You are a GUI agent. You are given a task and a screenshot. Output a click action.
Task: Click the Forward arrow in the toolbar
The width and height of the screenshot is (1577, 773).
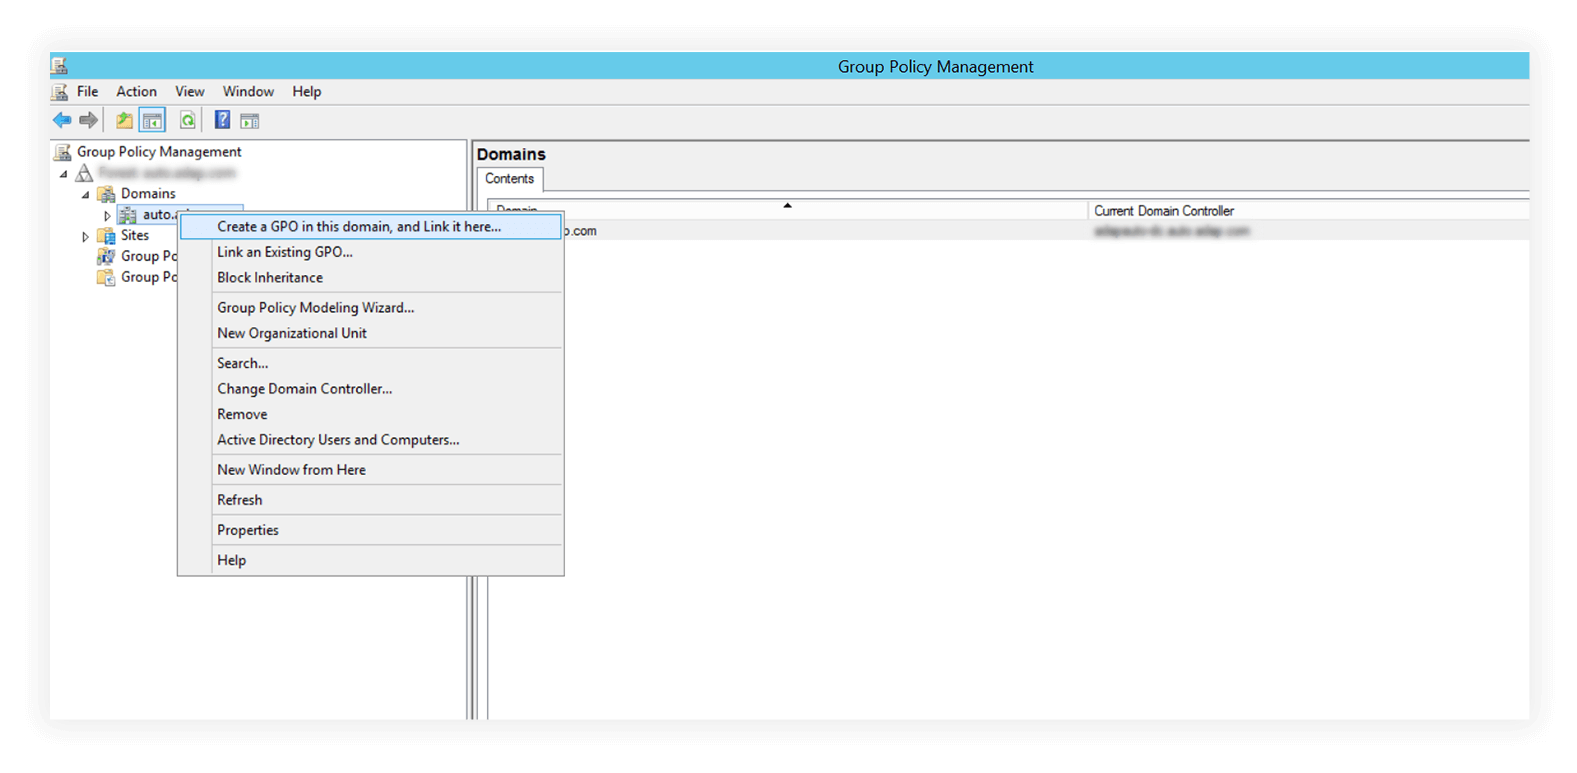click(89, 121)
